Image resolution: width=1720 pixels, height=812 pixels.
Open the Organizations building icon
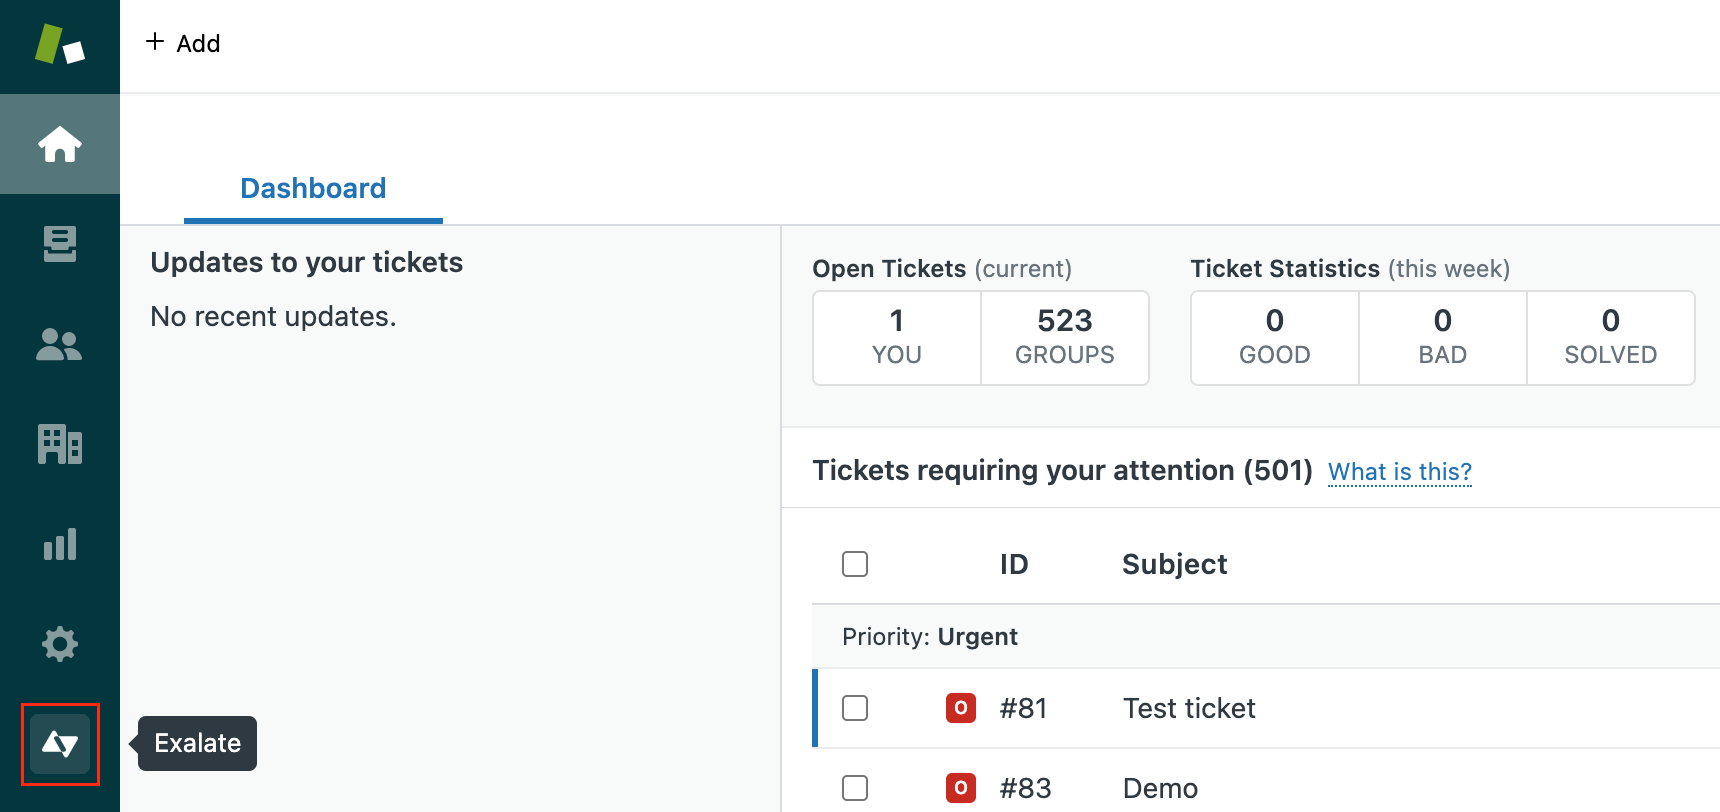[60, 444]
